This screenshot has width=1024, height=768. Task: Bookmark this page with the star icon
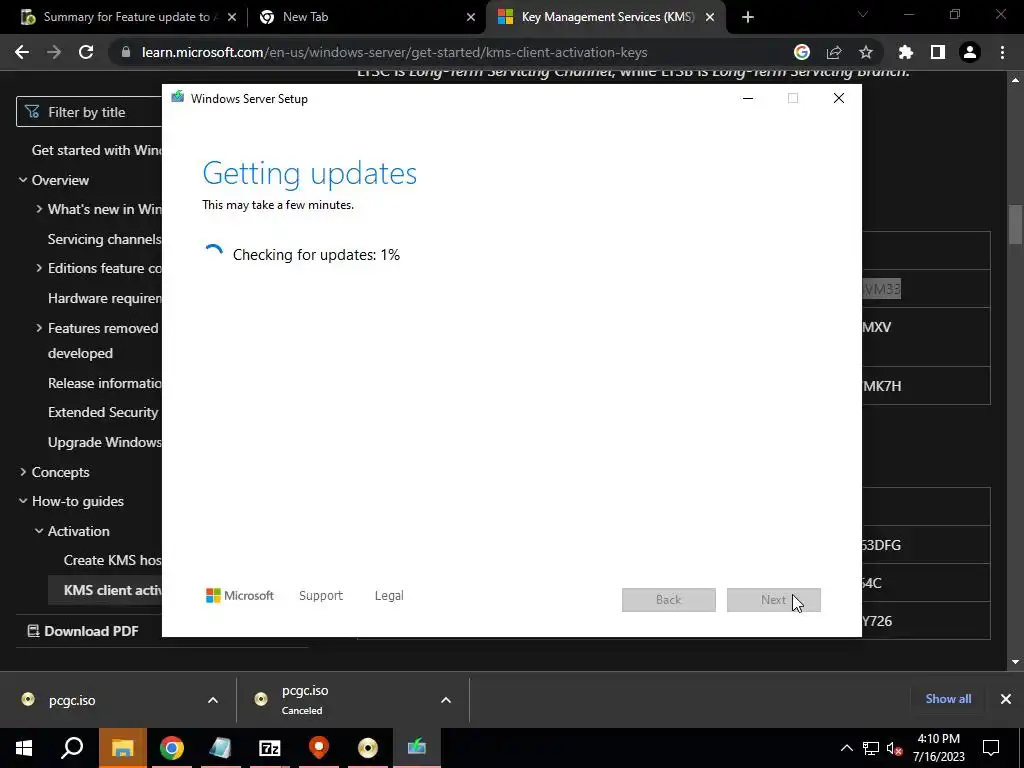866,52
